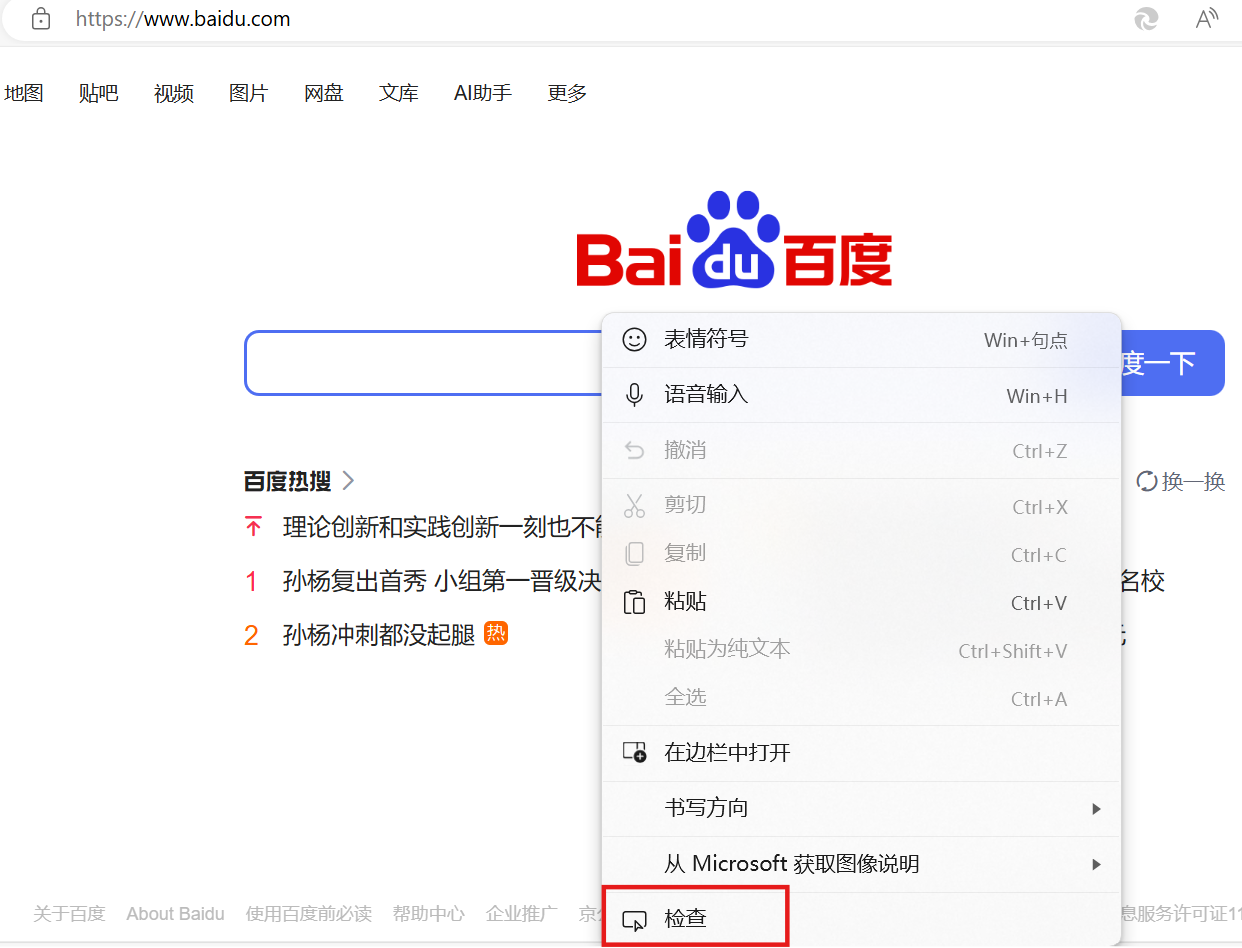Open hot search 孙杨复出首秀

[442, 581]
